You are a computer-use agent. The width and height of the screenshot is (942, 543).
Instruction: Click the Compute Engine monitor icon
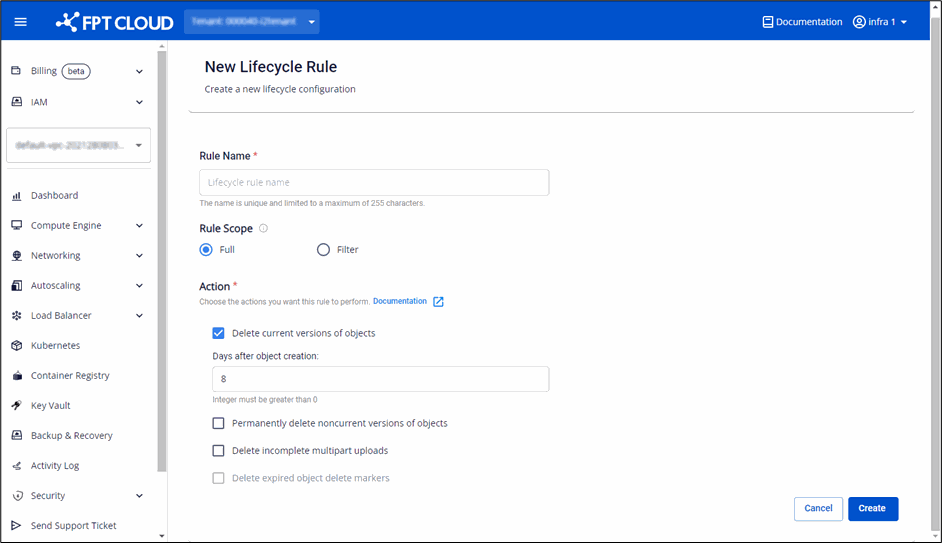pyautogui.click(x=17, y=225)
